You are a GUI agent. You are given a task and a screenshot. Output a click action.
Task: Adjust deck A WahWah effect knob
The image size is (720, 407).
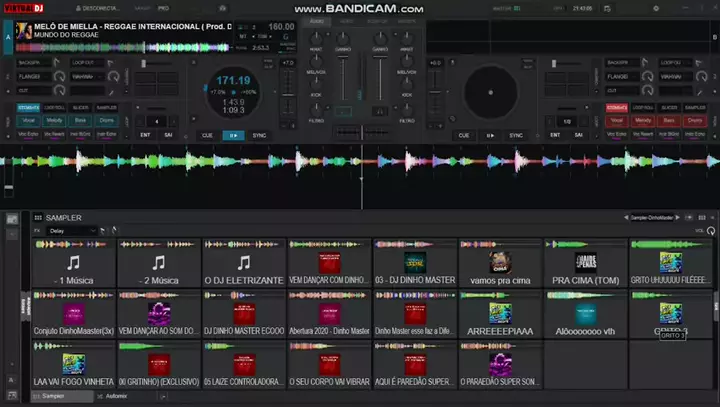(113, 76)
